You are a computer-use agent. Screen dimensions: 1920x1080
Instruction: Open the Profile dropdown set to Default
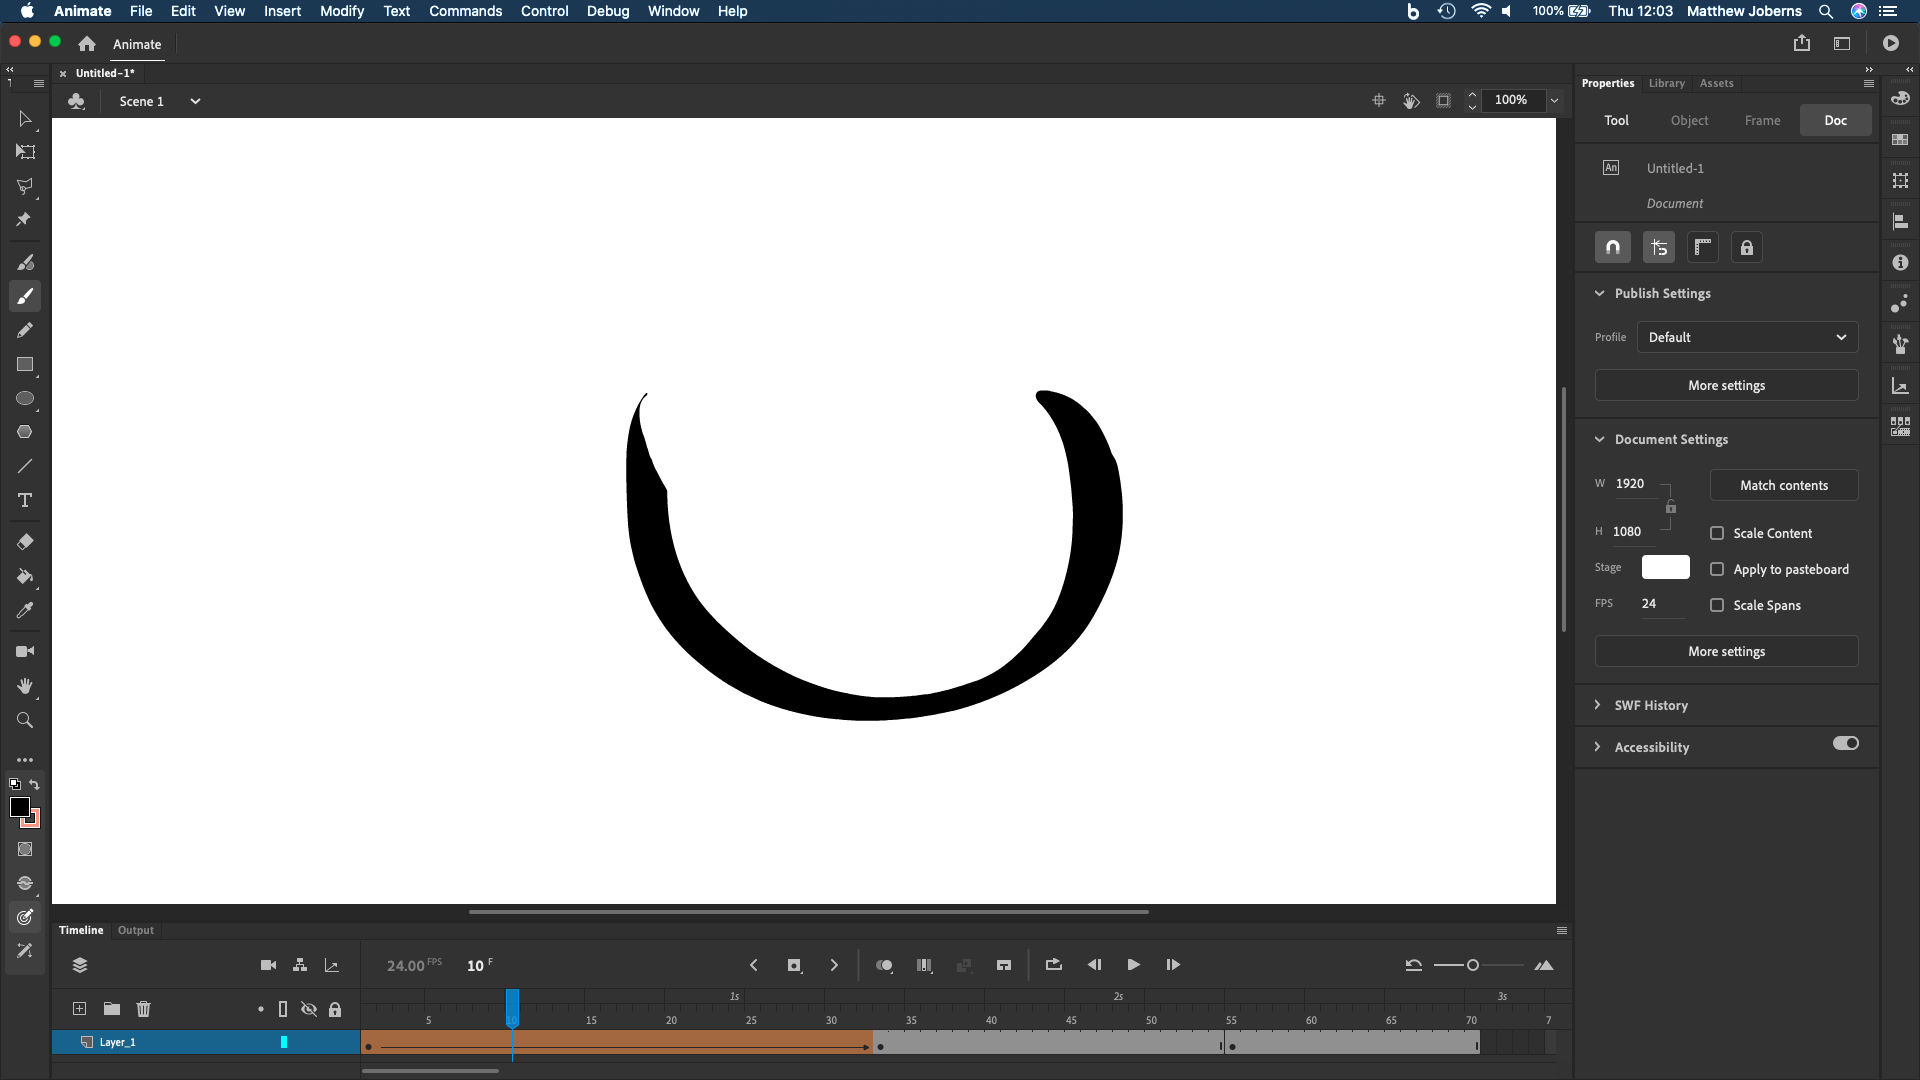[x=1746, y=337]
